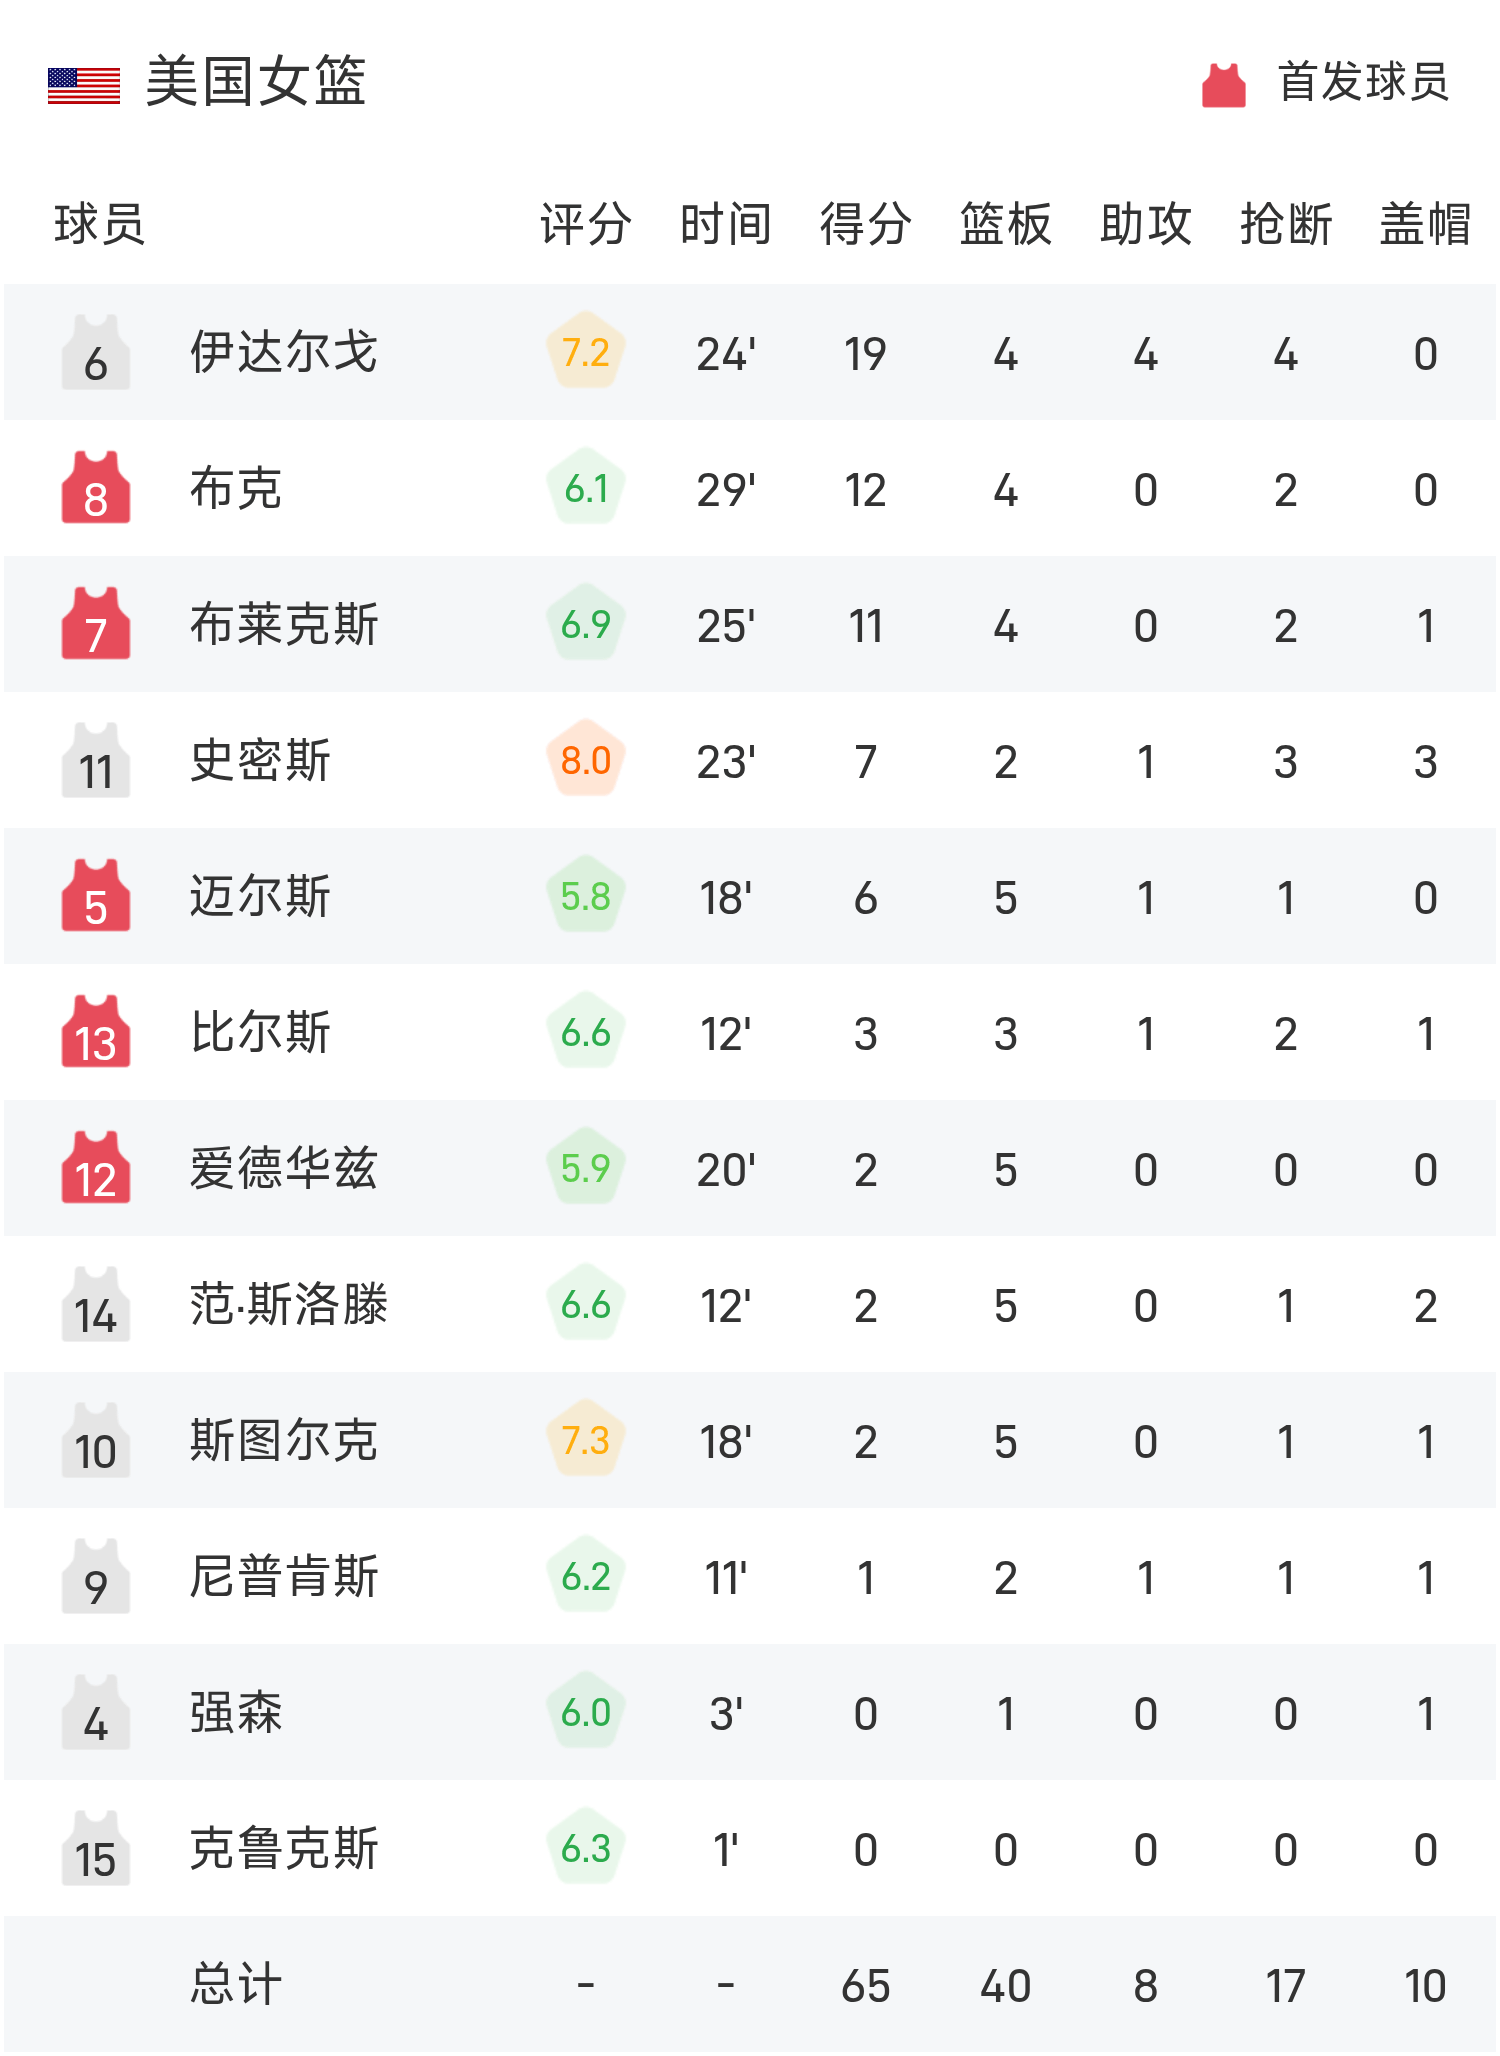This screenshot has height=2056, width=1500.
Task: Click the USA flag icon
Action: click(x=84, y=85)
